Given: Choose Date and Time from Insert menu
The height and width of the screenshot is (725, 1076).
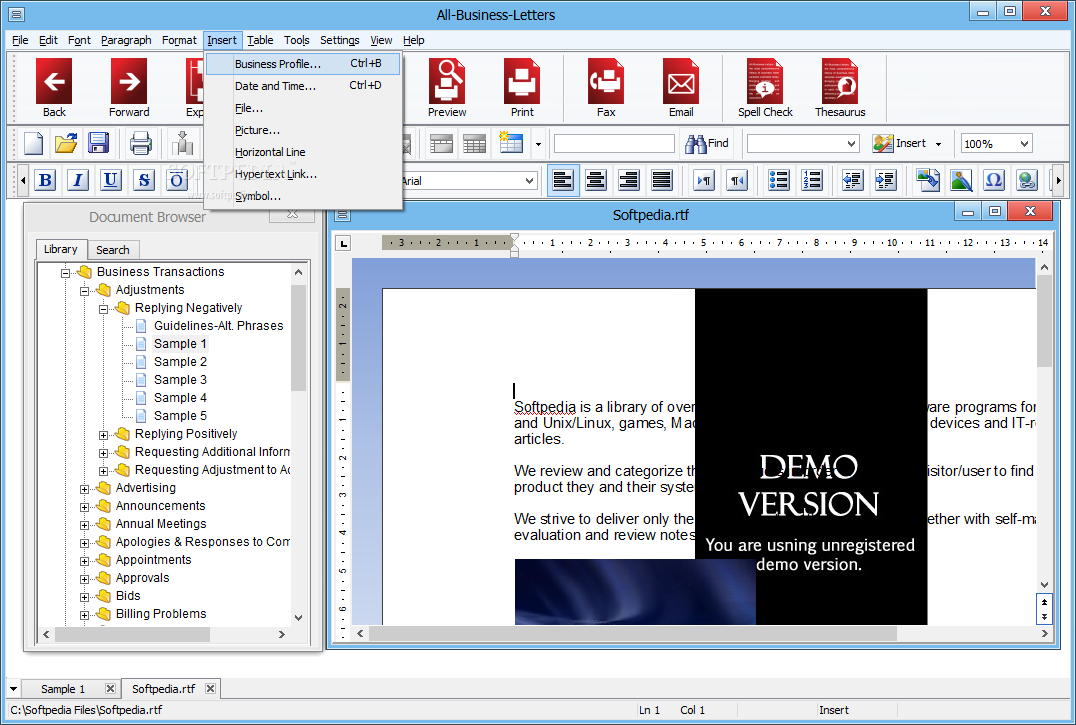Looking at the screenshot, I should coord(303,86).
